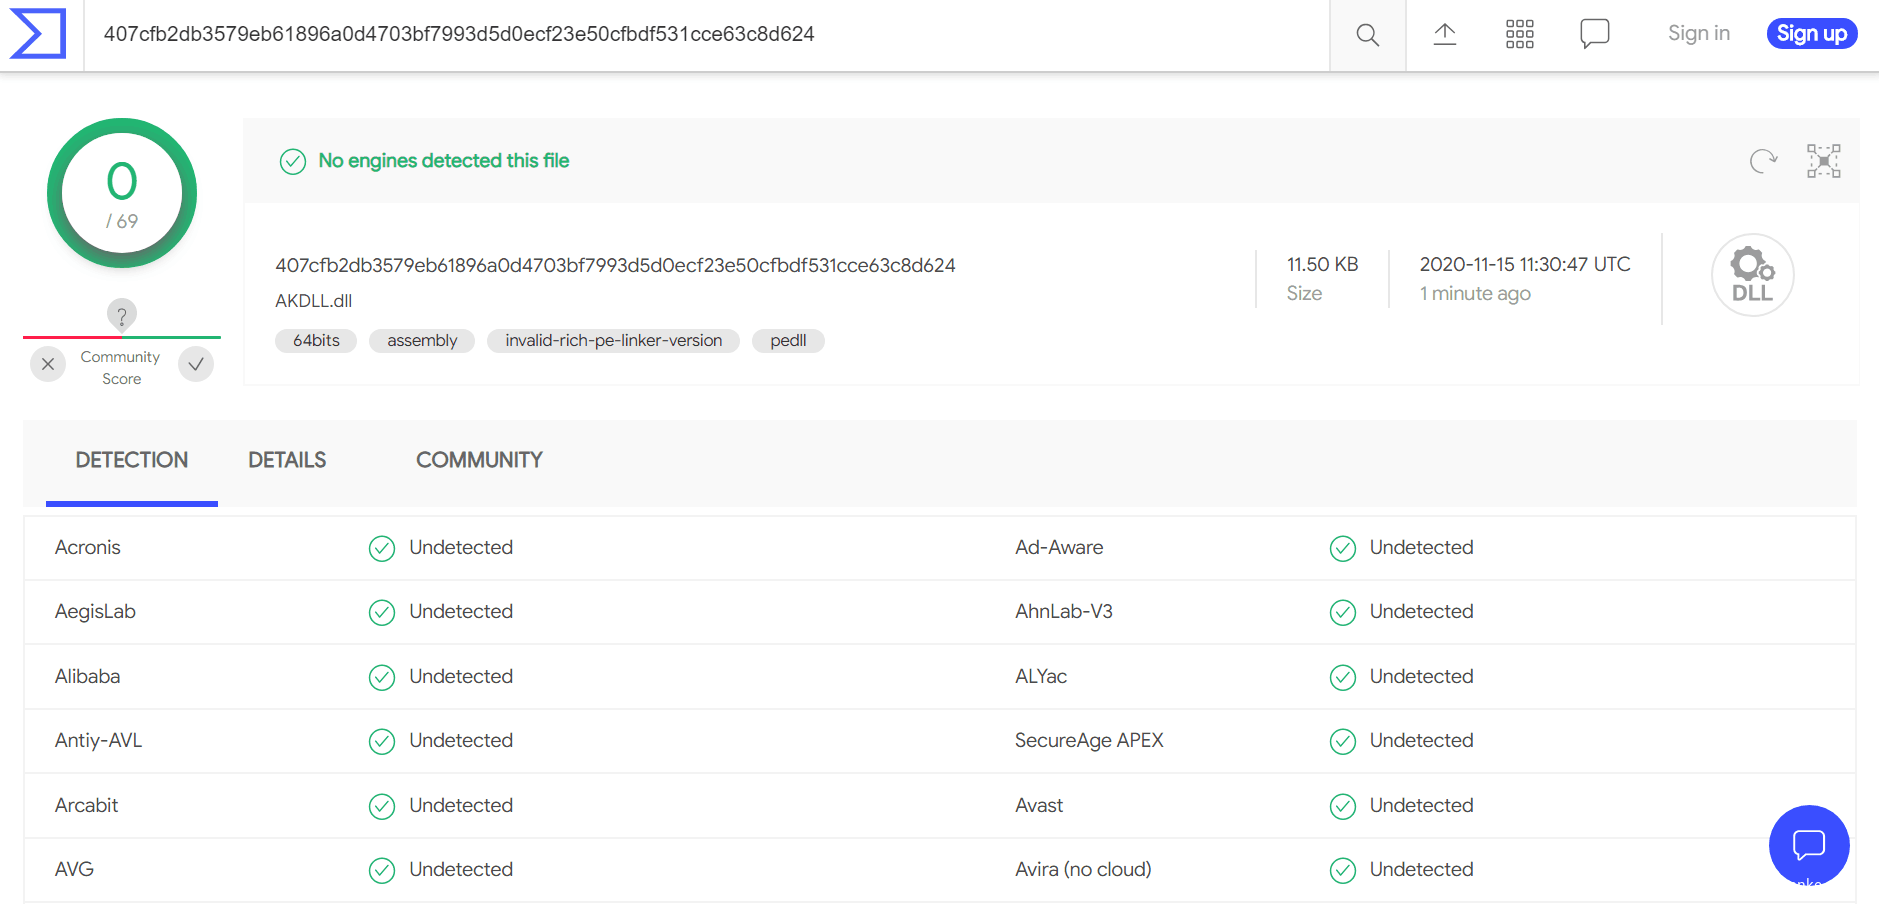Viewport: 1879px width, 904px height.
Task: Click the reanalyze refresh icon
Action: point(1763,161)
